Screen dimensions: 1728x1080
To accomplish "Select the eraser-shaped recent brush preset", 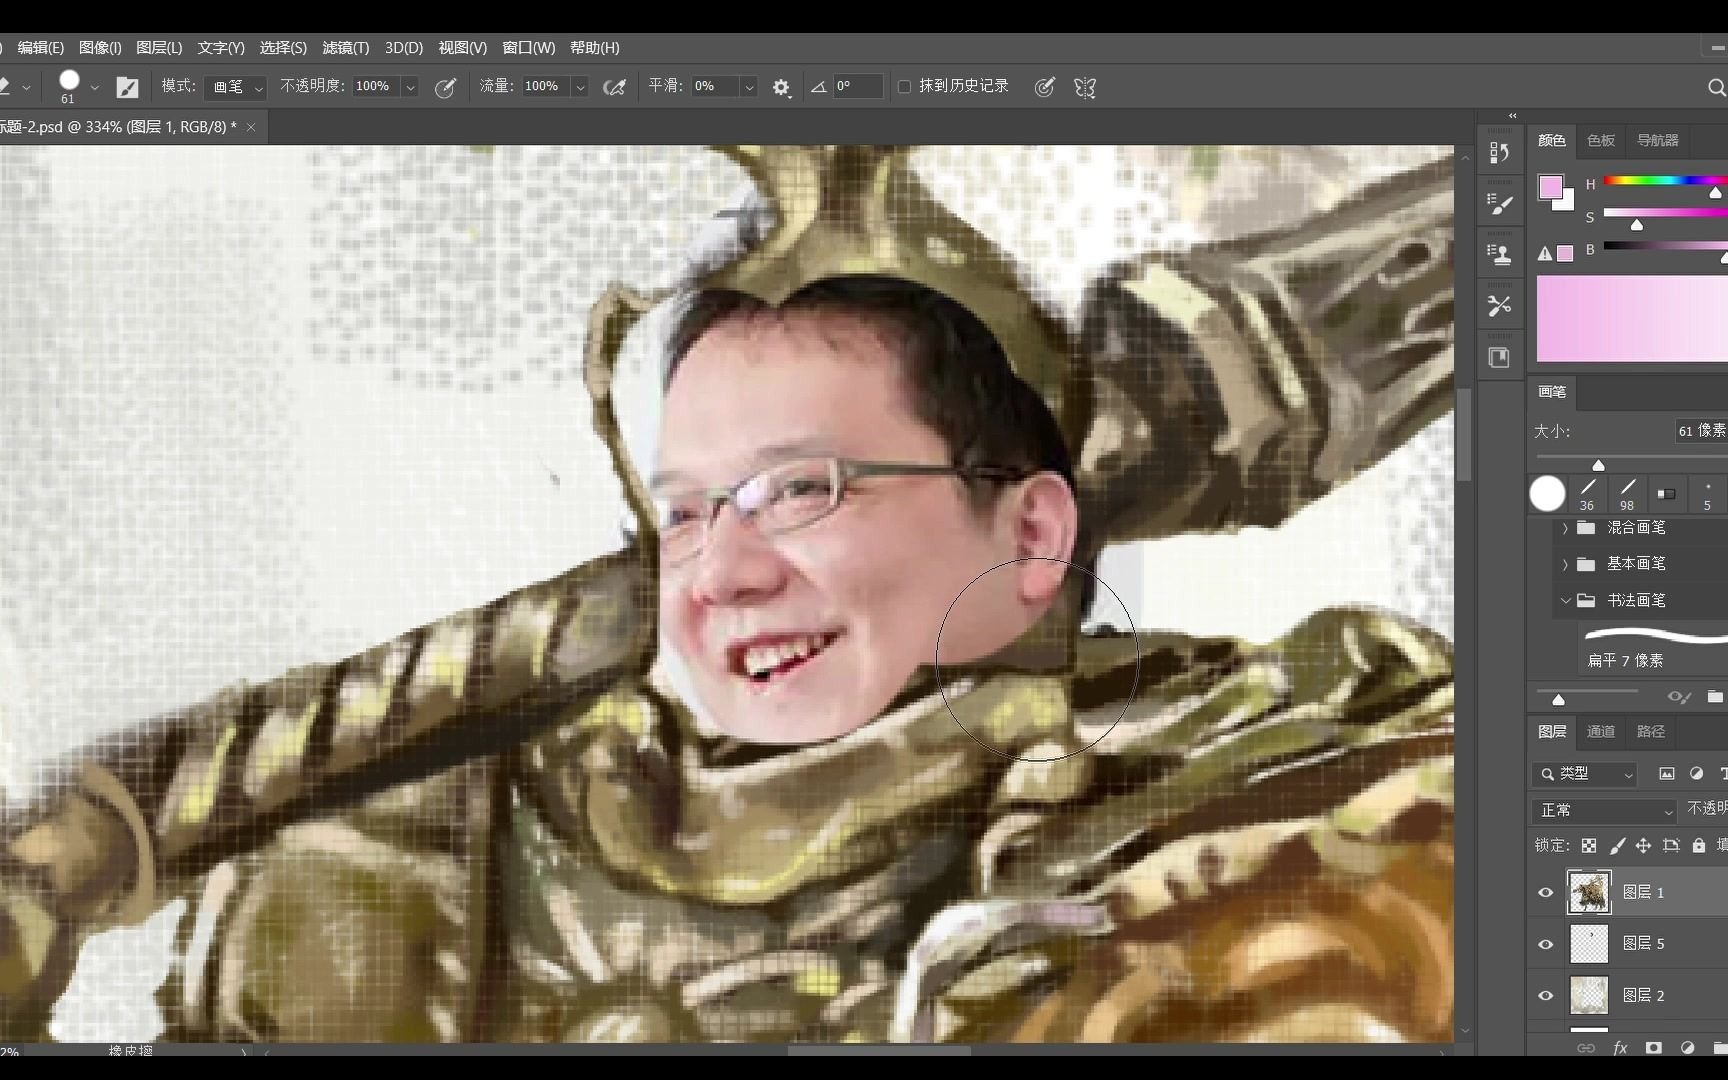I will 1666,494.
